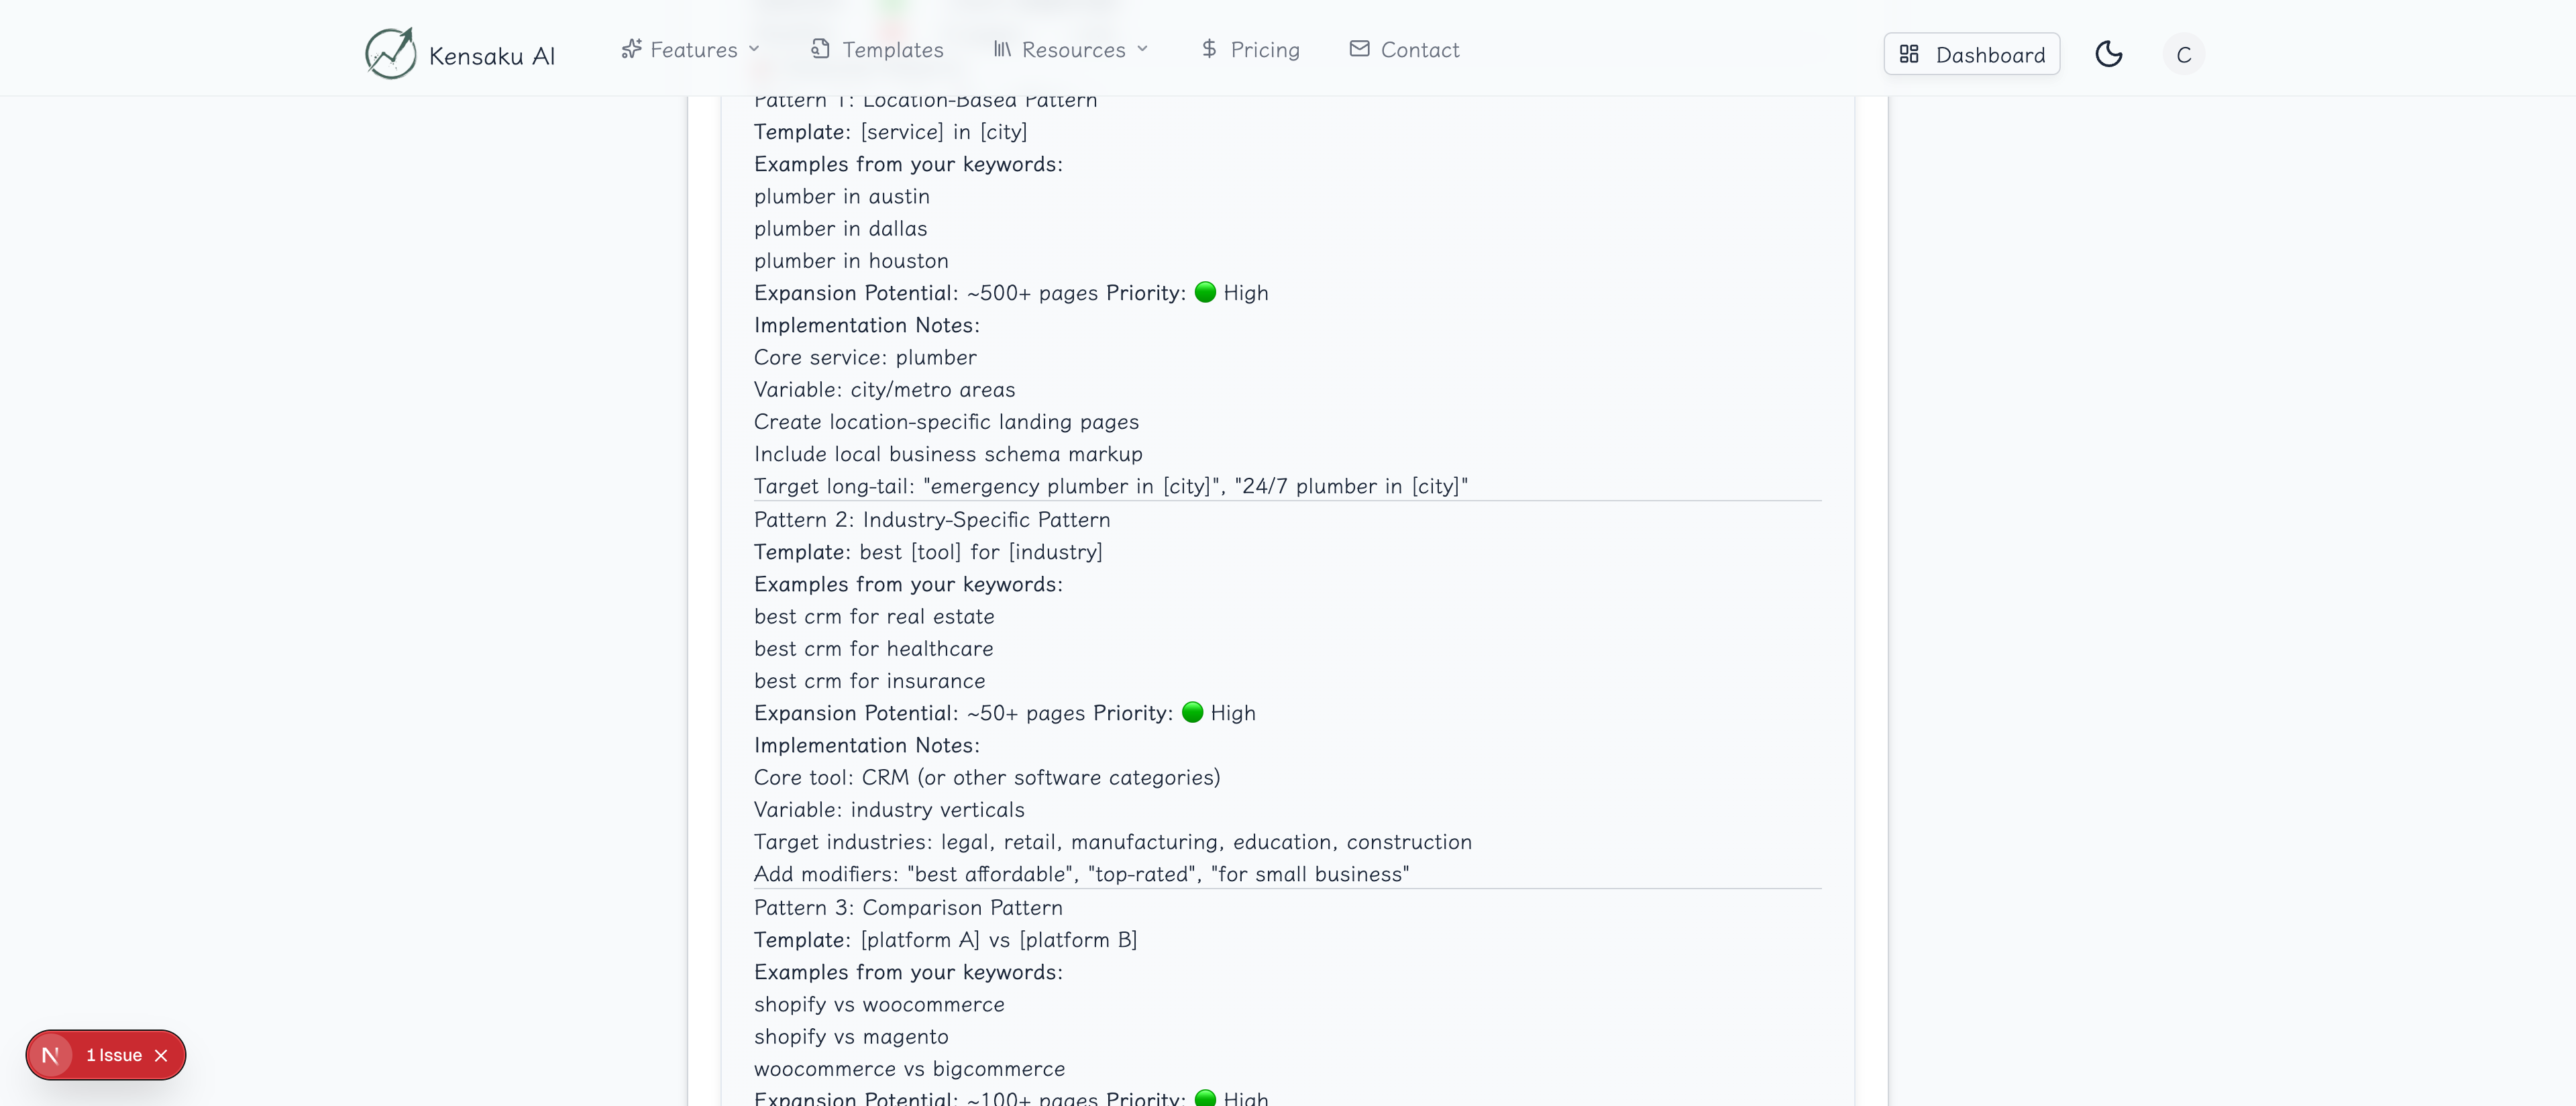Viewport: 2576px width, 1106px height.
Task: Open the user avatar C menu
Action: pos(2183,54)
